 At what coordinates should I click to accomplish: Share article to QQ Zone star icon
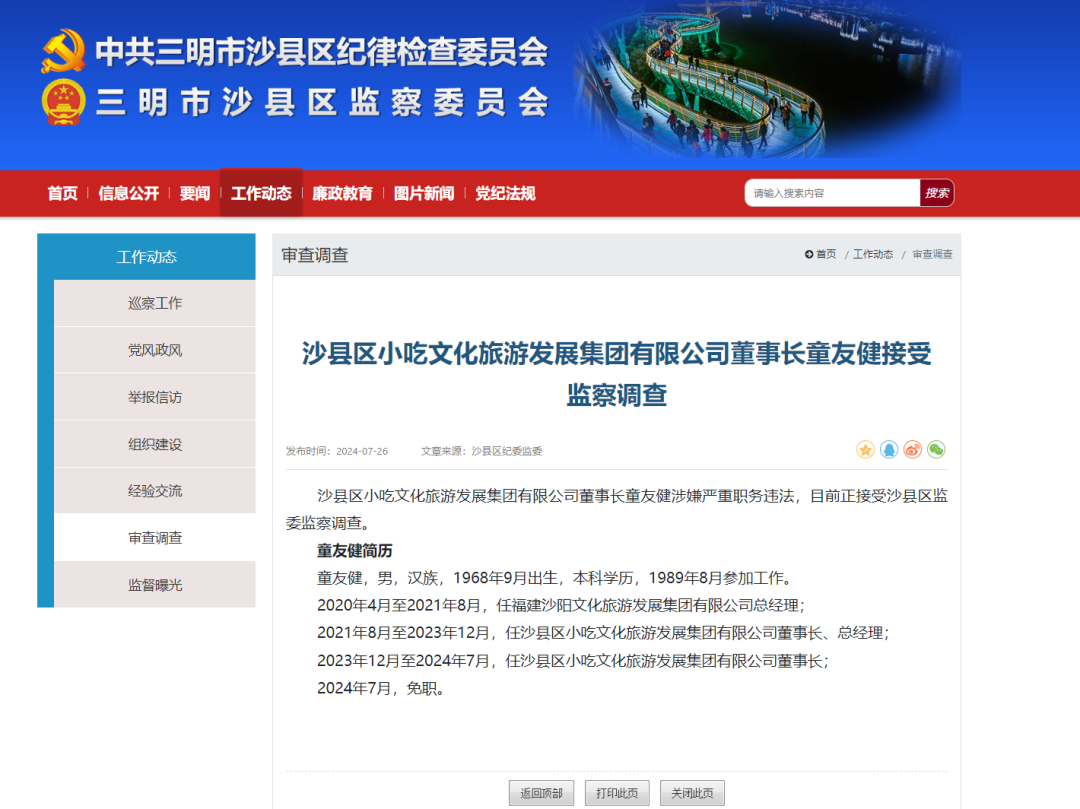tap(865, 450)
